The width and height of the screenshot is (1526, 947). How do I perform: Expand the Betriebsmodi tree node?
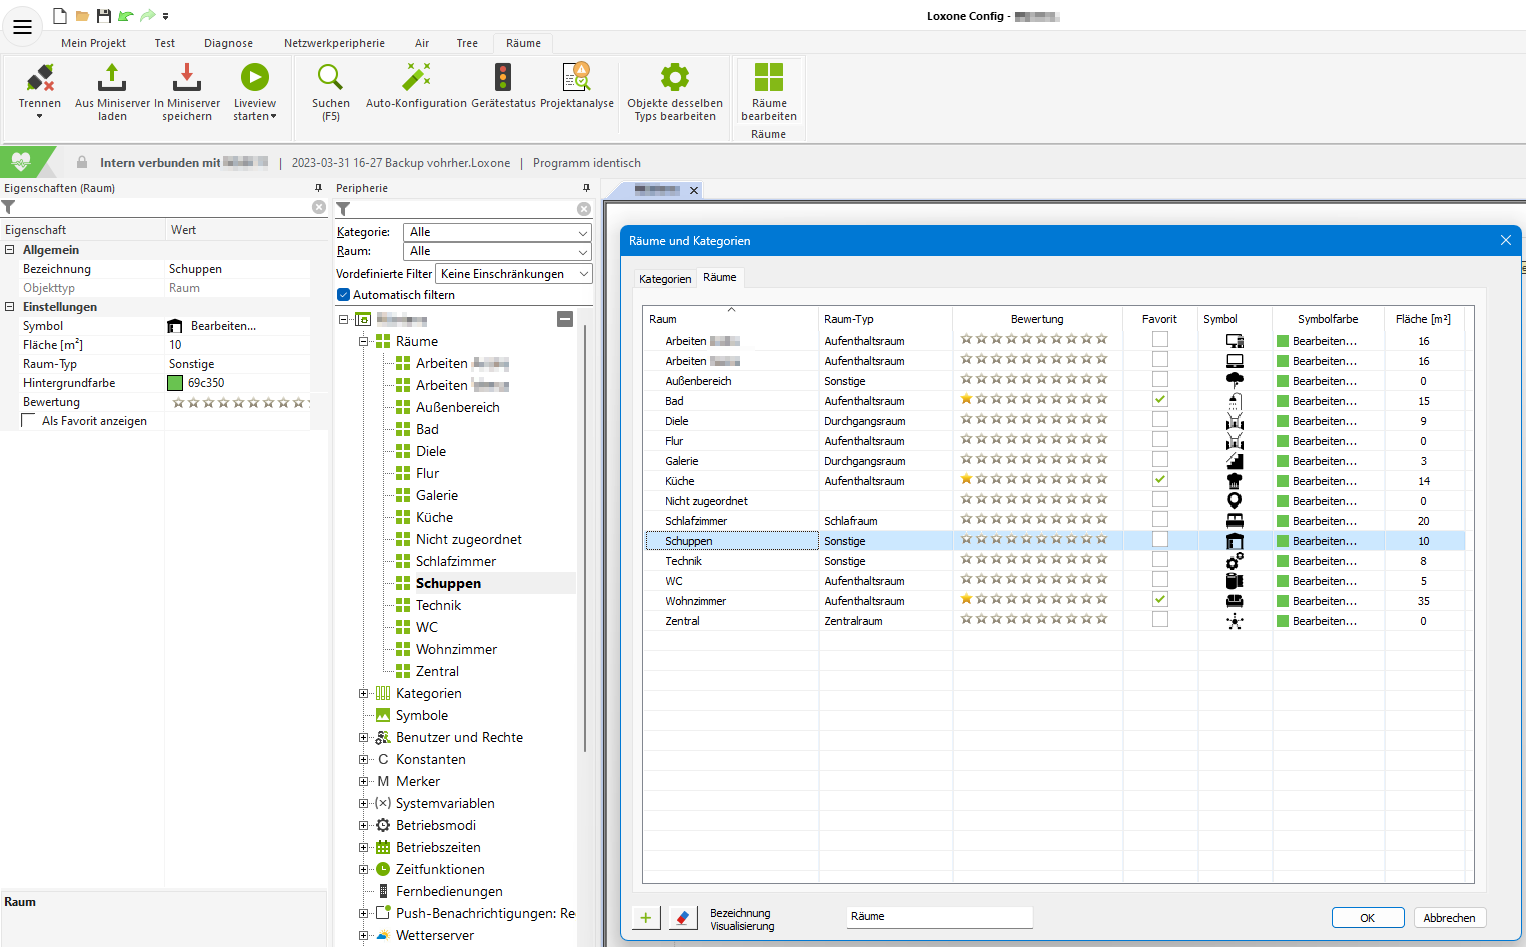[x=364, y=825]
